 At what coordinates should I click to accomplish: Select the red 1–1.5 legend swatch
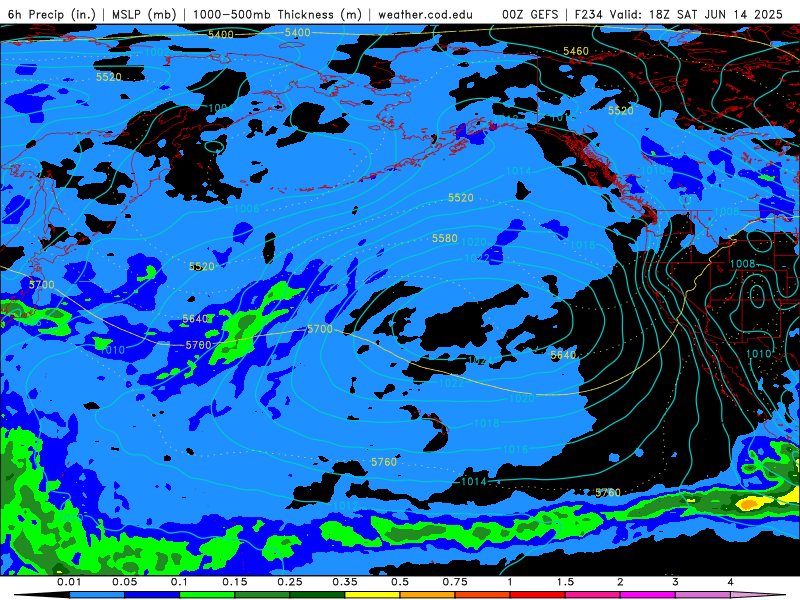tap(538, 595)
